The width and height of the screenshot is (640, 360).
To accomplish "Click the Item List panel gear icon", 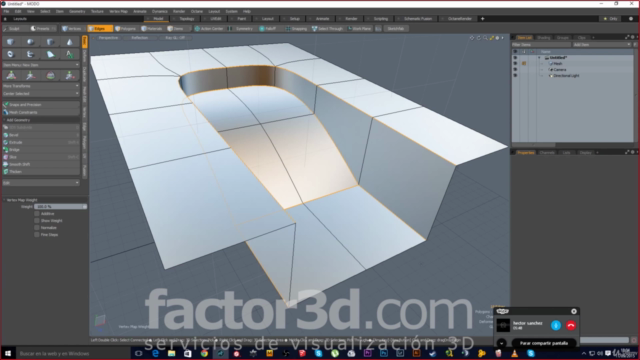I will coord(633,37).
